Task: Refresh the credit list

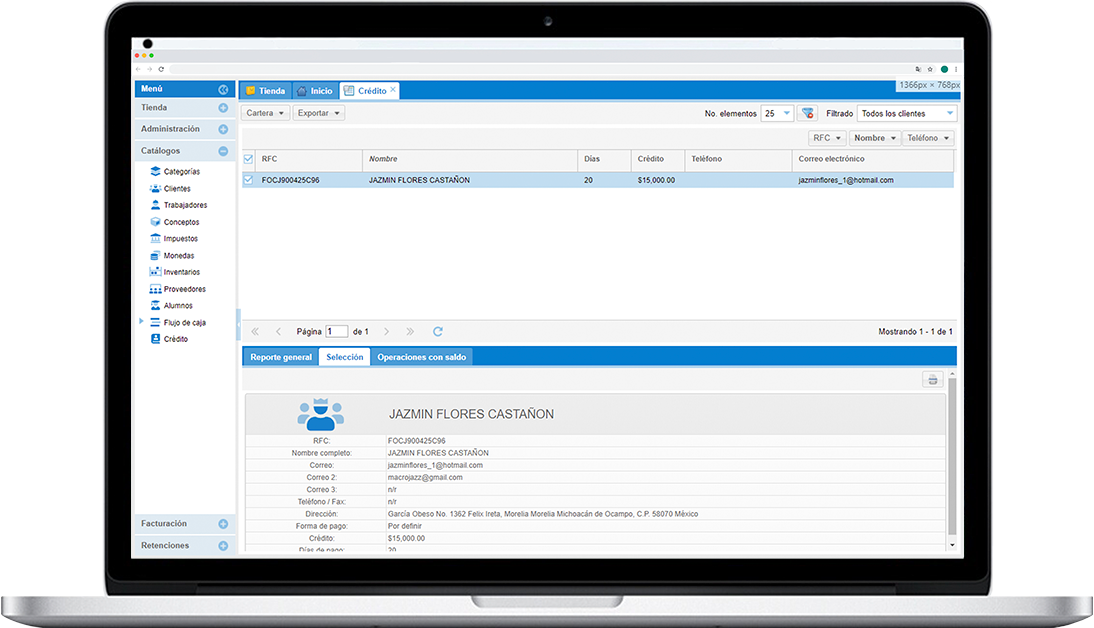Action: click(x=438, y=331)
